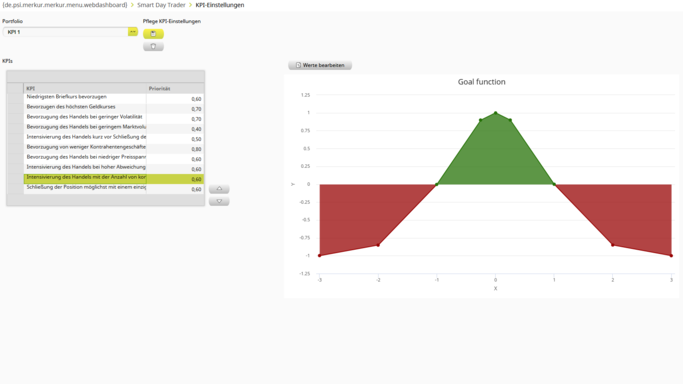Click priority 0,60 of Niedrigsten Briefkurs row

196,99
